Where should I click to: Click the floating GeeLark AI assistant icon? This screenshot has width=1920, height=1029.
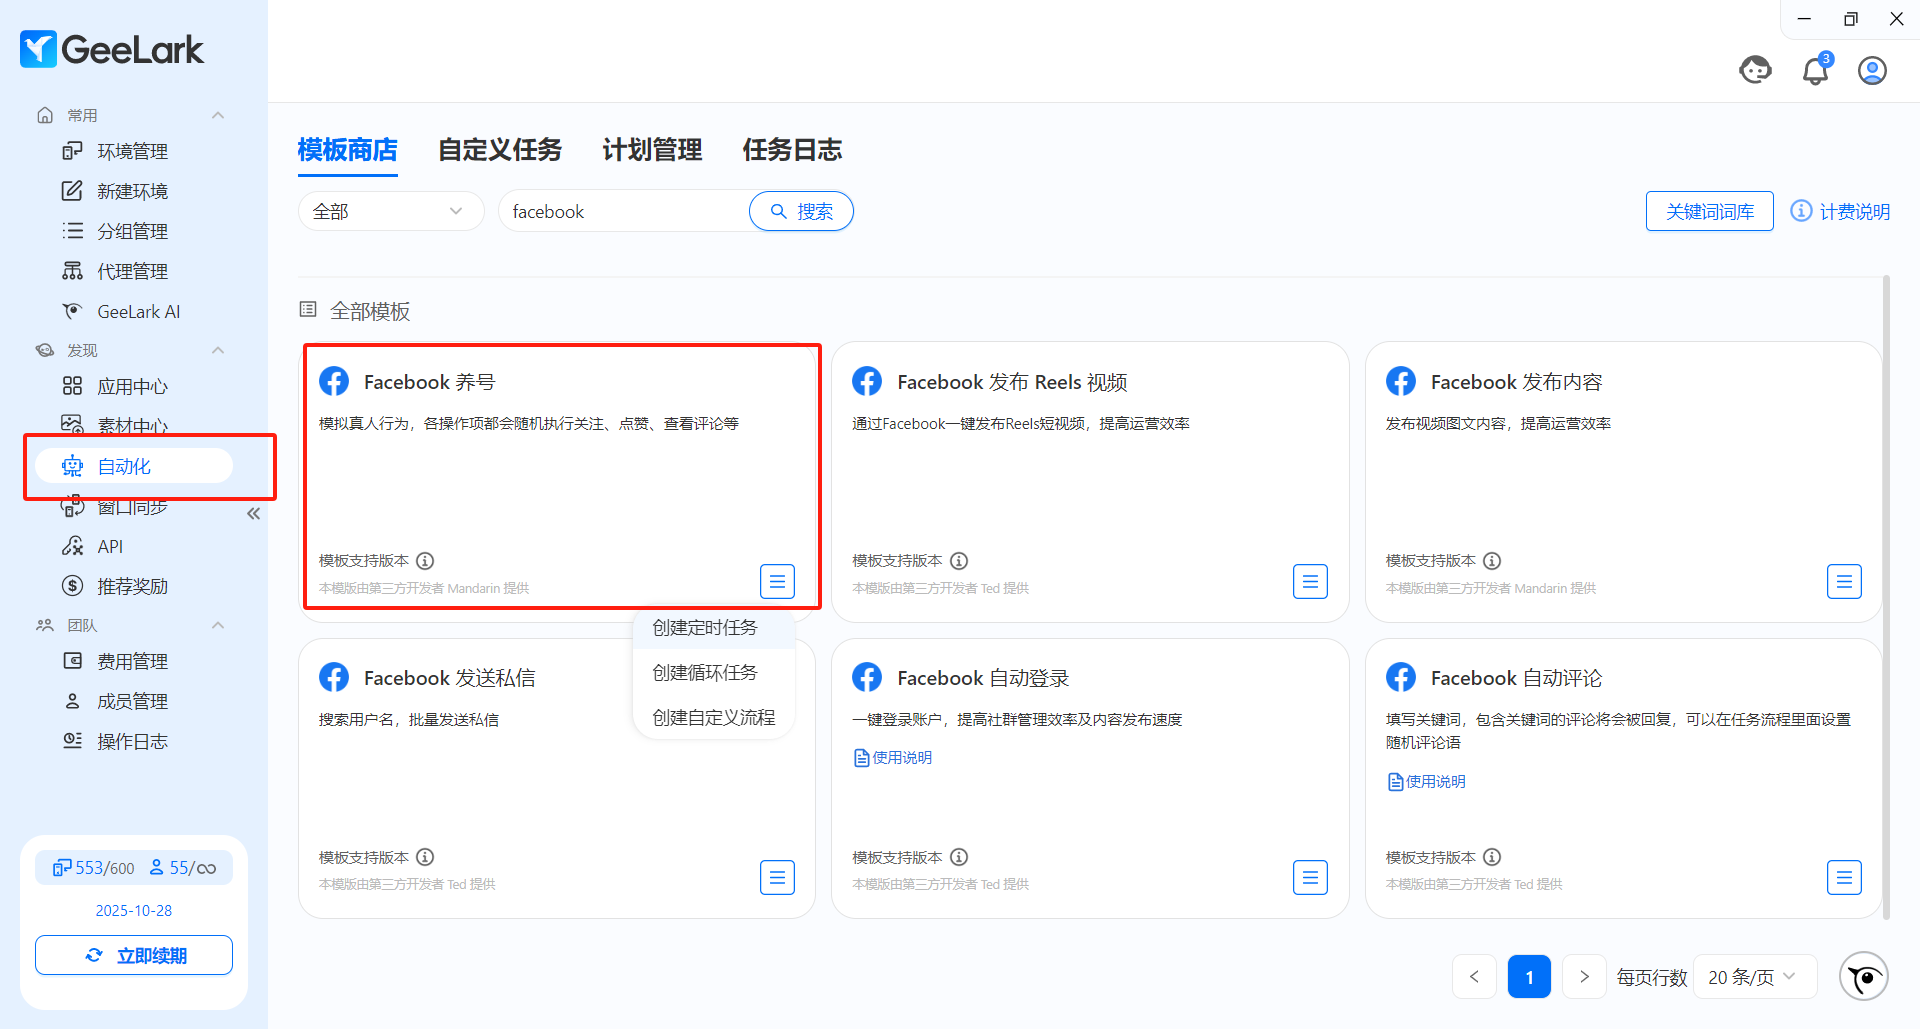1864,977
